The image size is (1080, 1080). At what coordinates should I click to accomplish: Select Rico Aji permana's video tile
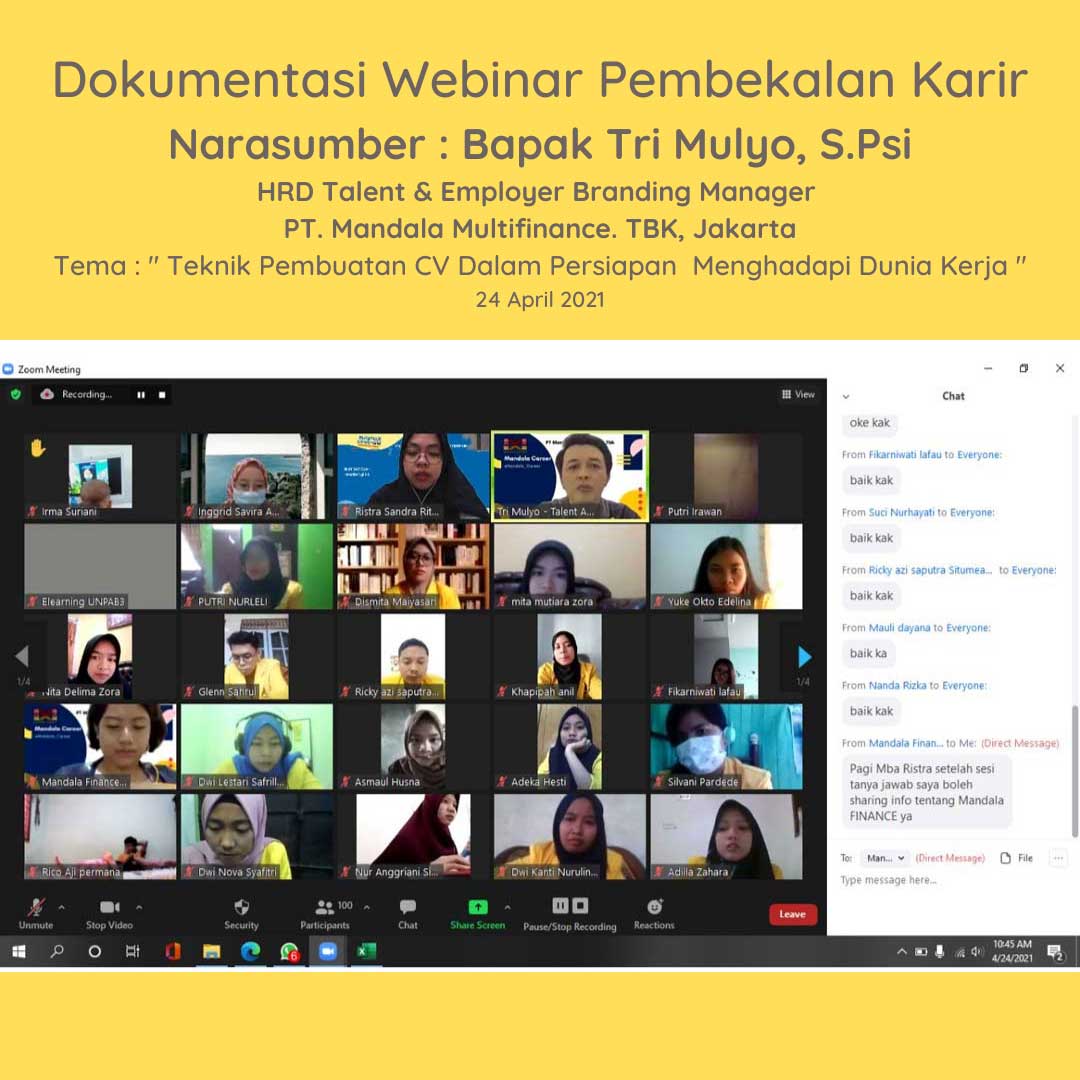101,837
